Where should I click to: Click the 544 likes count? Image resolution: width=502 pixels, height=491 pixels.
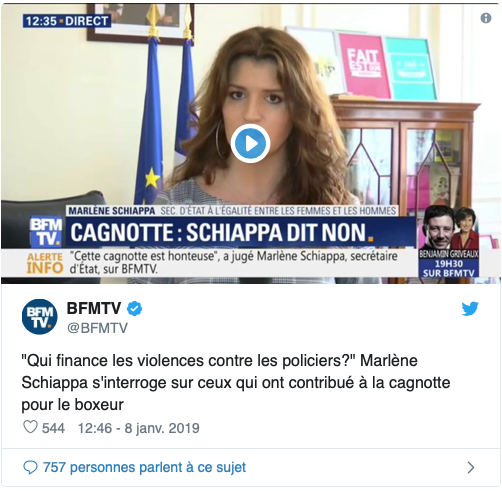tap(53, 428)
